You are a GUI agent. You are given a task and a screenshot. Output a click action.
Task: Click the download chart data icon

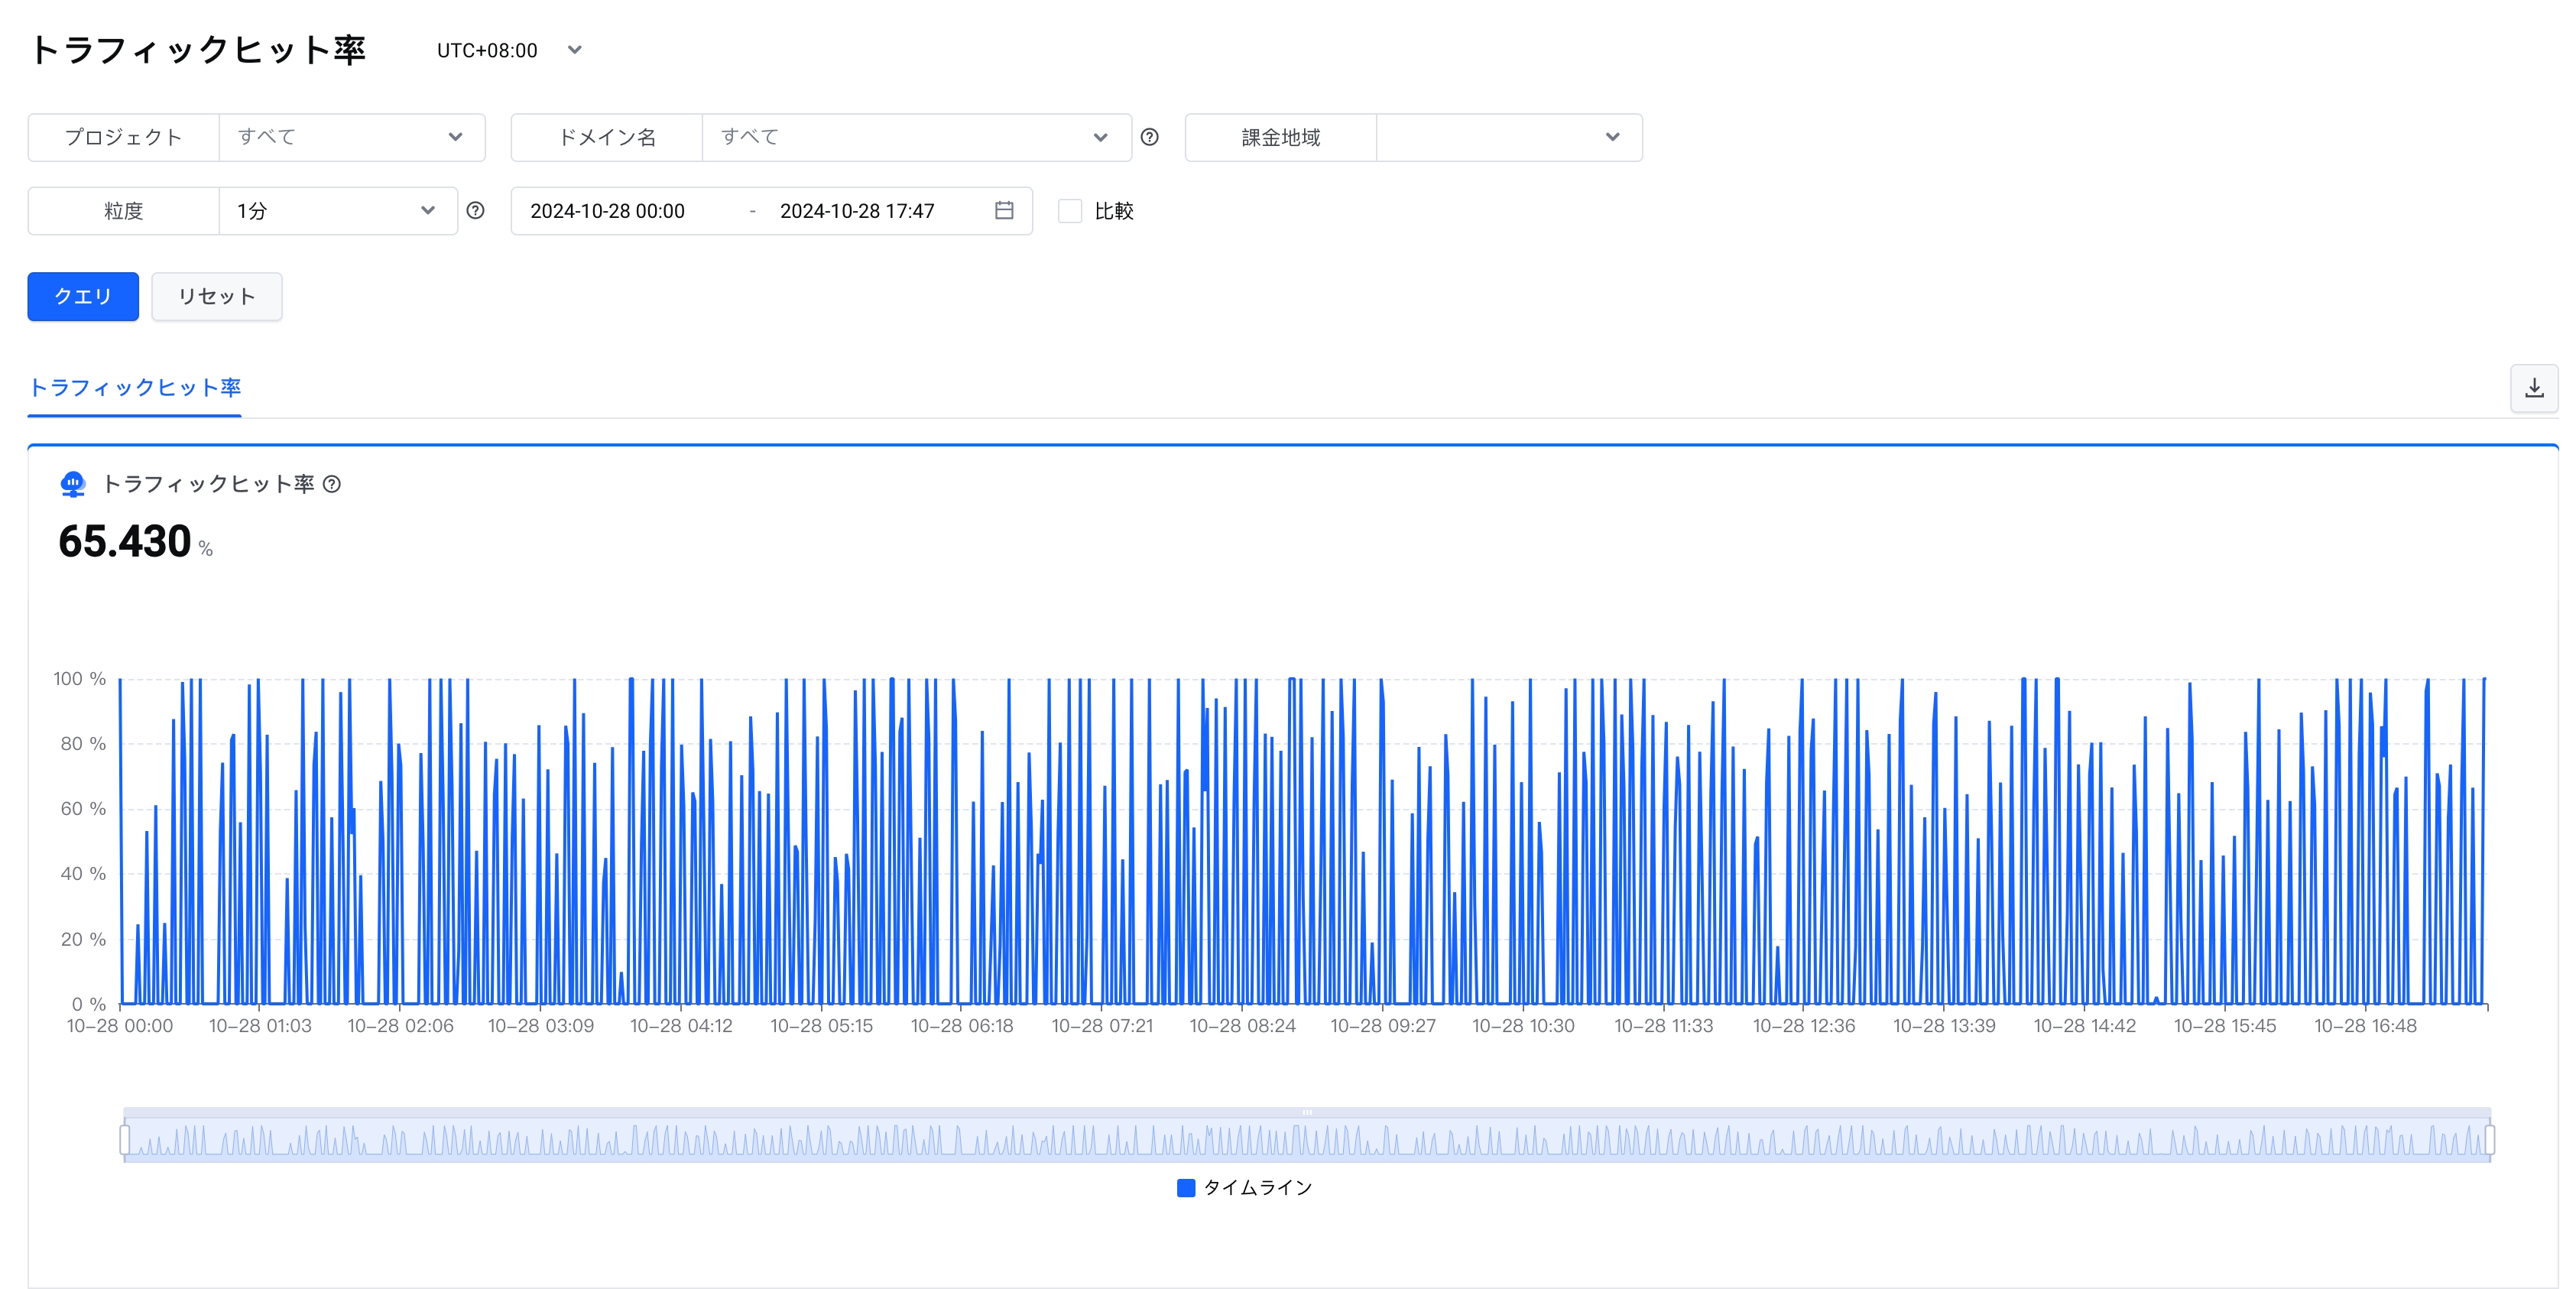coord(2534,388)
